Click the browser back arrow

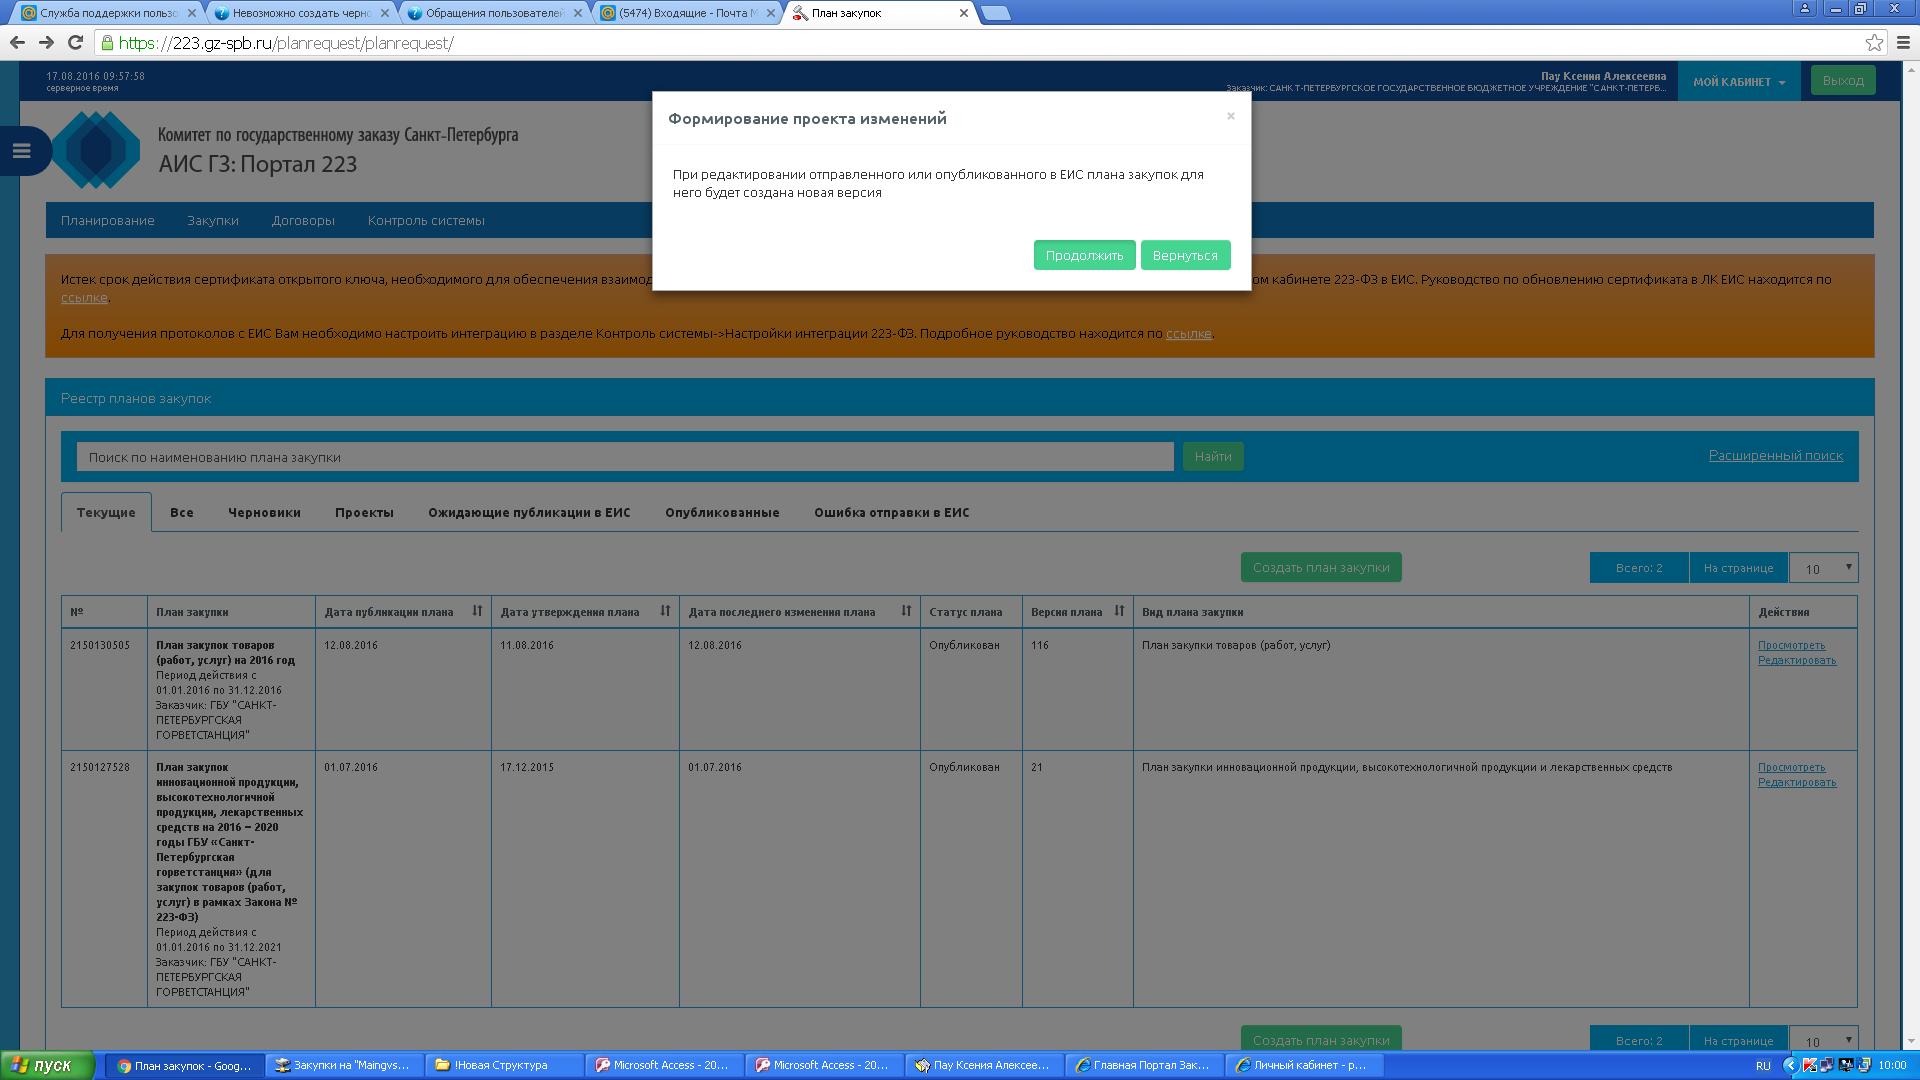(x=17, y=43)
